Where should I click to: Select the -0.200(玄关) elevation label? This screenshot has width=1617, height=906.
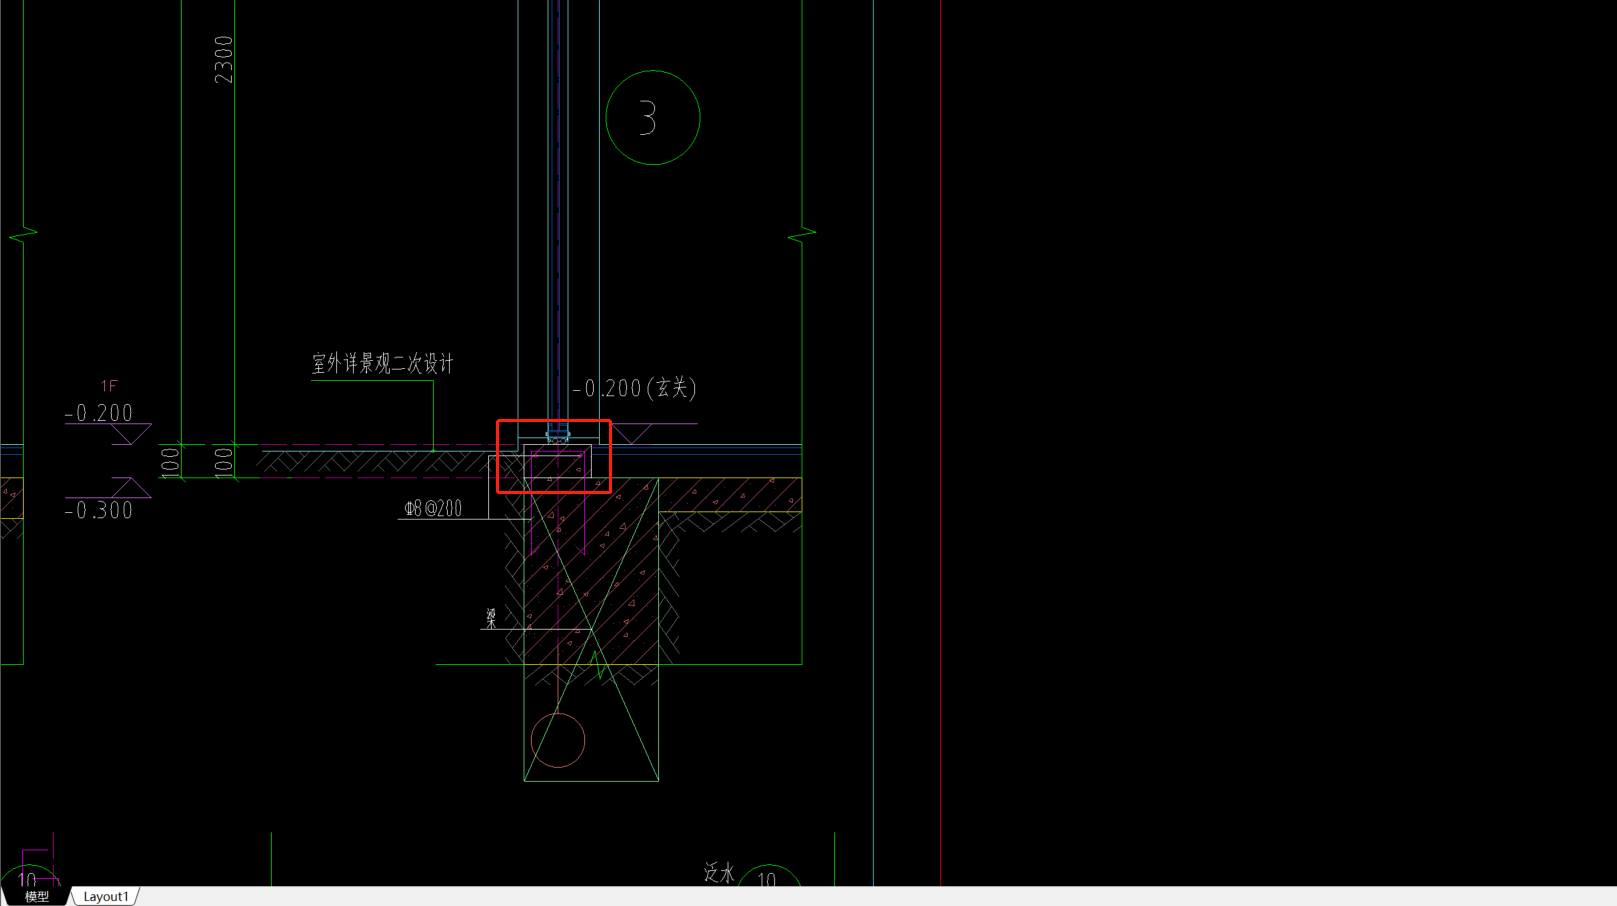[634, 388]
